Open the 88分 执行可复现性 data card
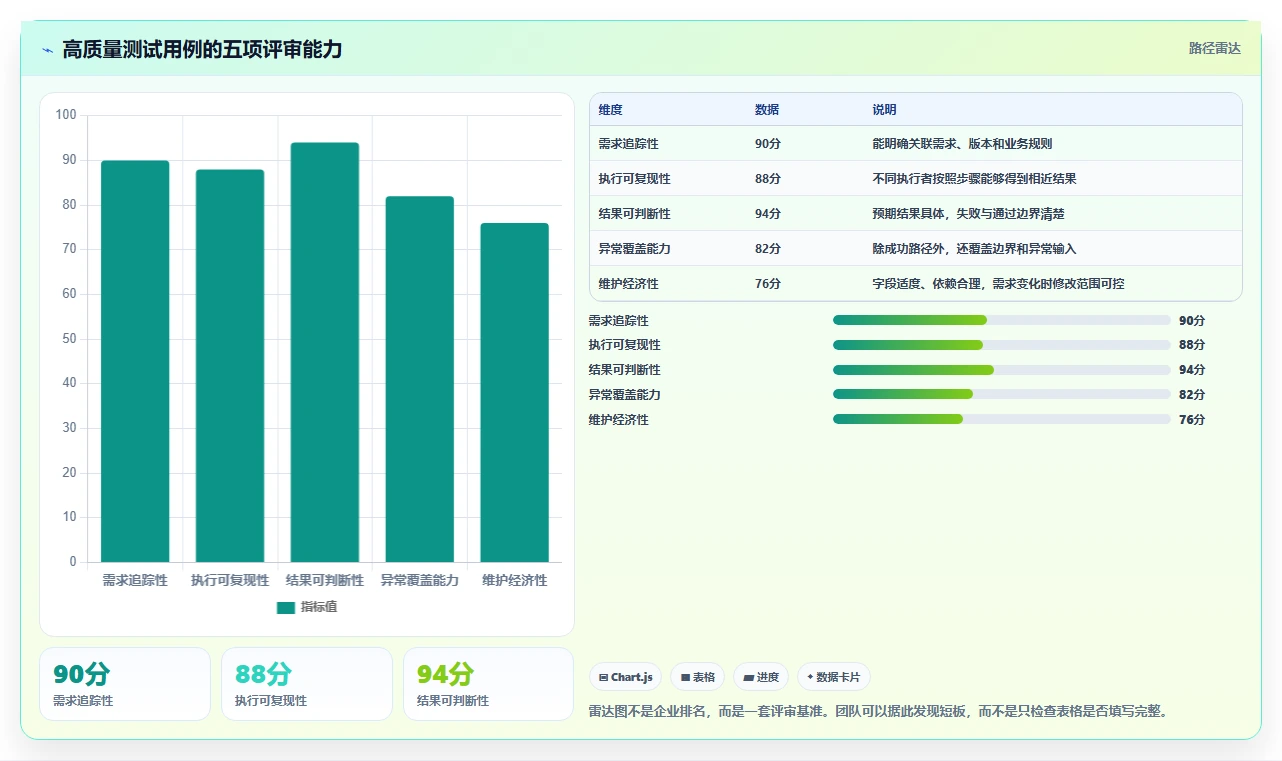 point(307,684)
